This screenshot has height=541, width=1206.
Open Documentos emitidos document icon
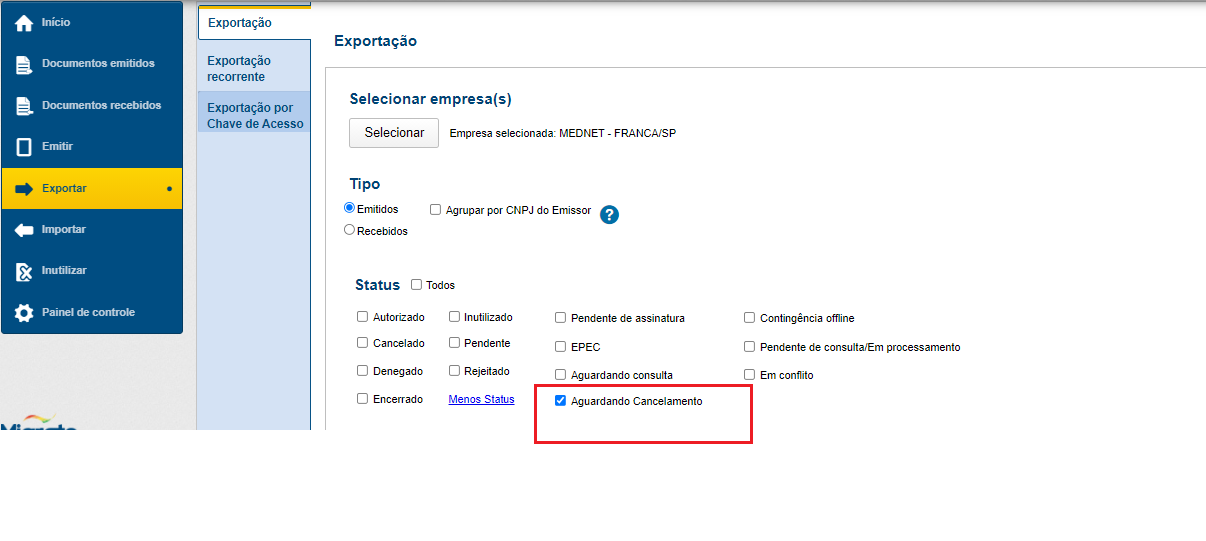[24, 64]
